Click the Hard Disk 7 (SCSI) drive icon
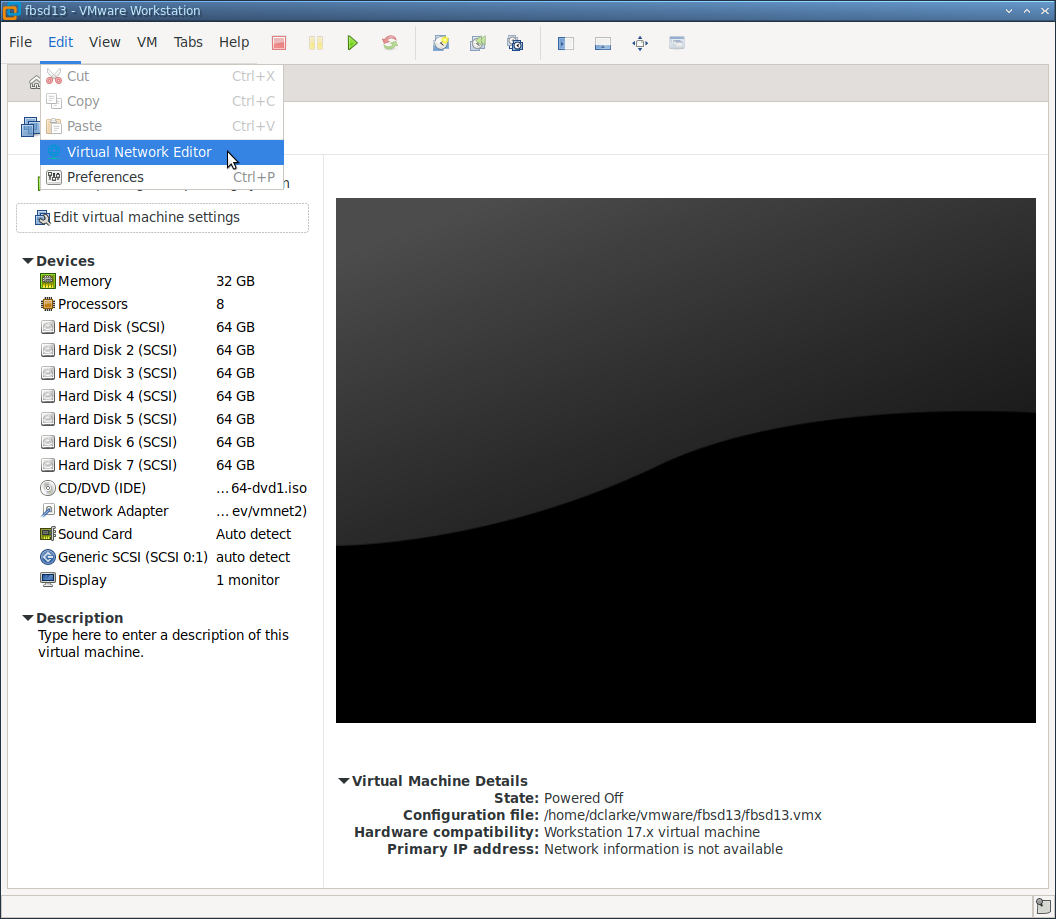 coord(48,465)
